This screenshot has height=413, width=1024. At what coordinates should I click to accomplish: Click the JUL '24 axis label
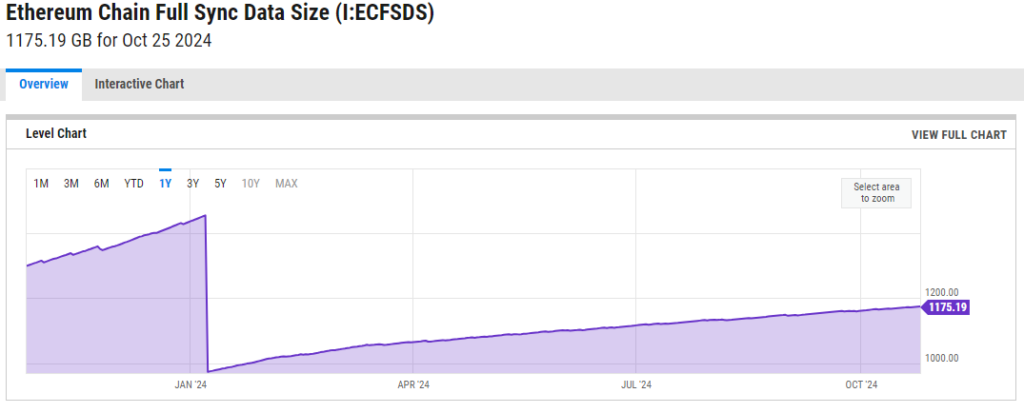[636, 385]
